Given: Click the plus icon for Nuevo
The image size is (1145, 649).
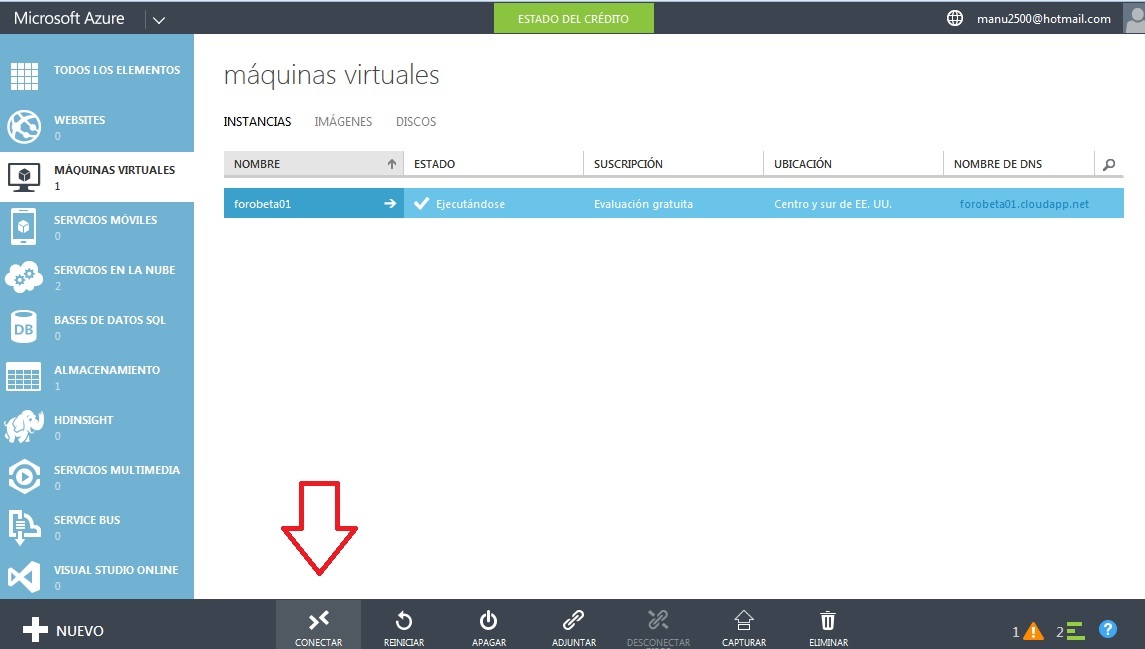Looking at the screenshot, I should coord(35,630).
